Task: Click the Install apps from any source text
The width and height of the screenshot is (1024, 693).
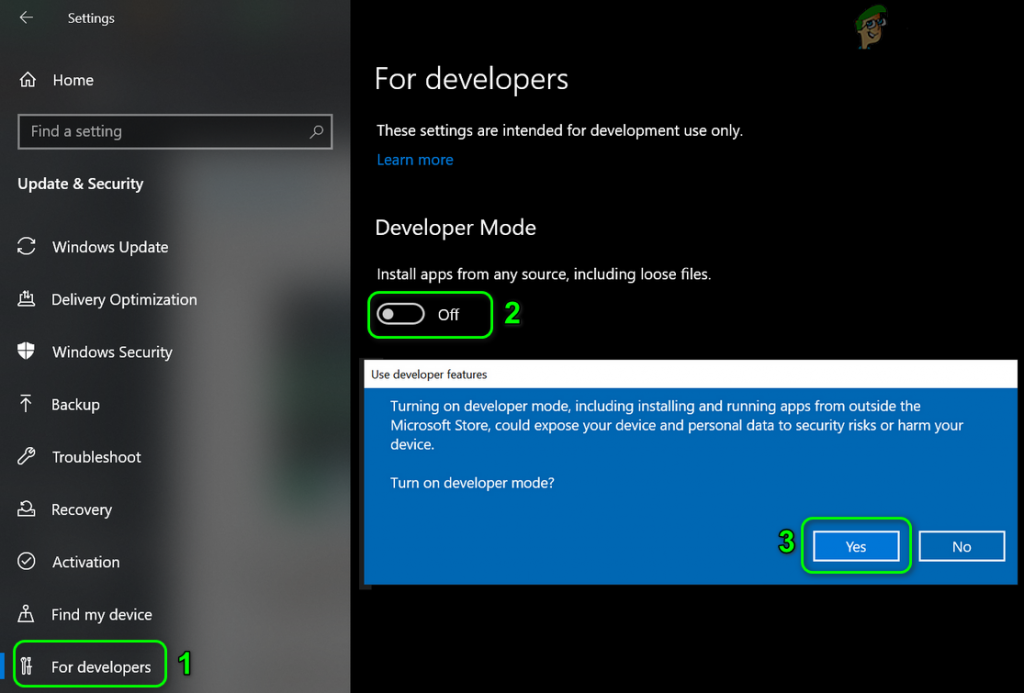Action: tap(543, 274)
